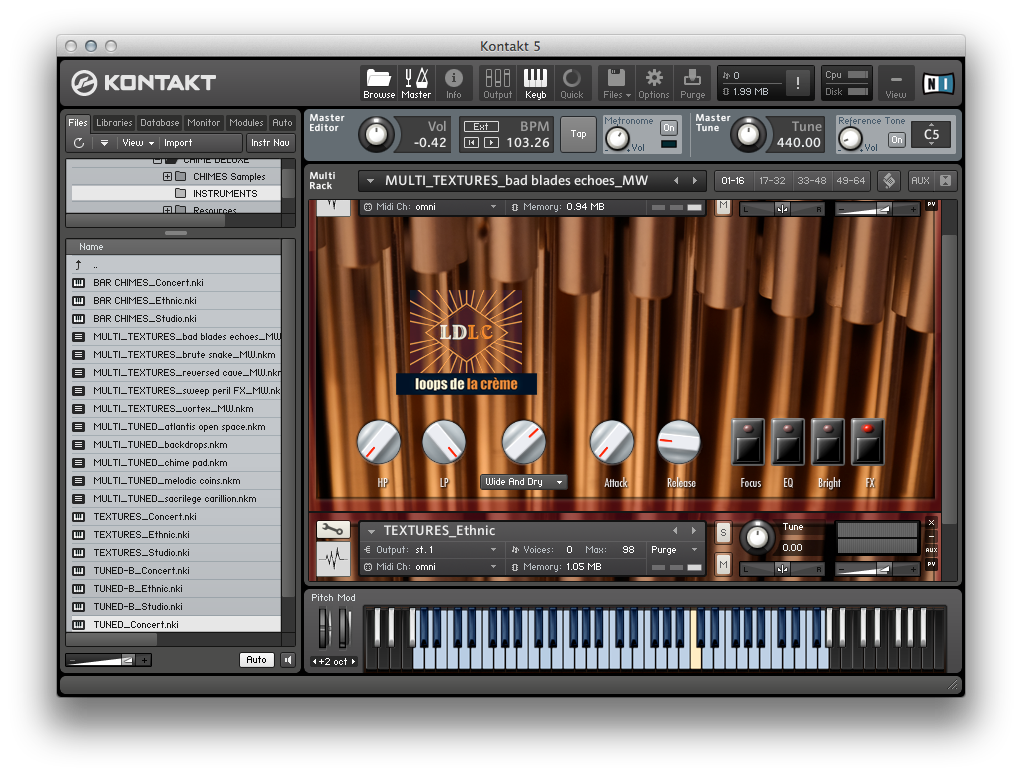Switch to the Database tab
The width and height of the screenshot is (1022, 776).
coord(160,122)
